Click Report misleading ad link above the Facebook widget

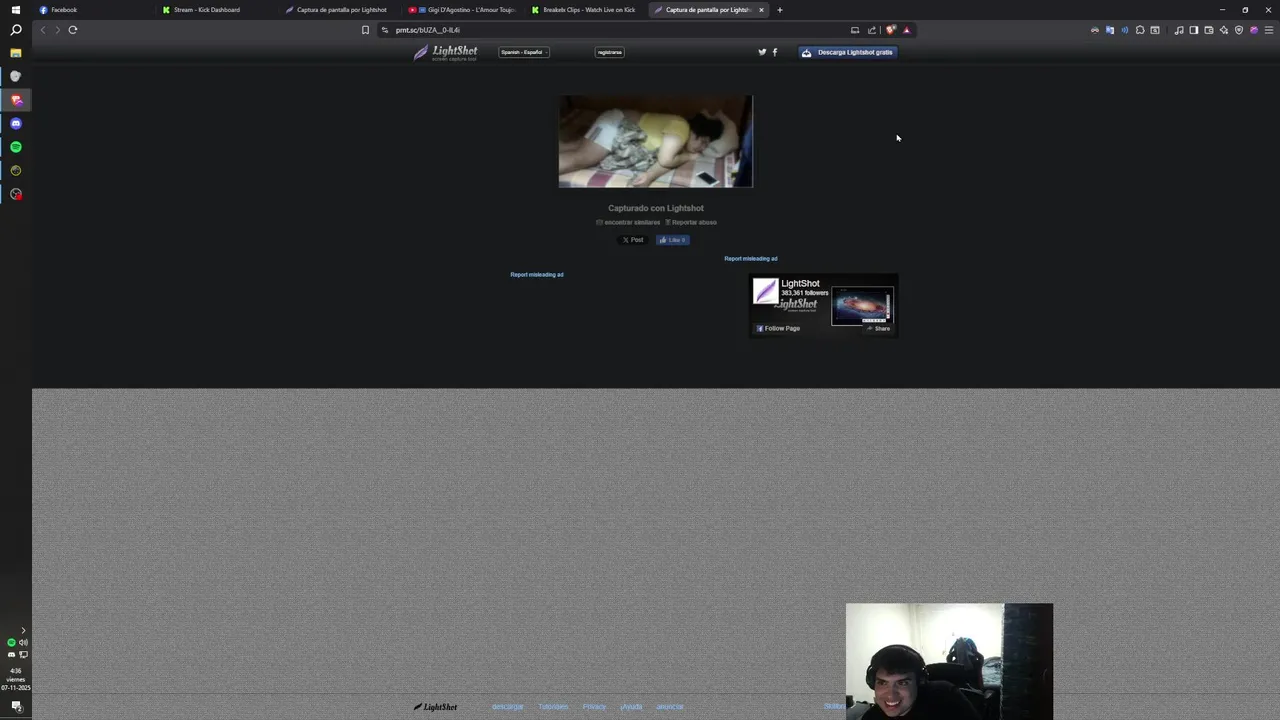(x=751, y=258)
